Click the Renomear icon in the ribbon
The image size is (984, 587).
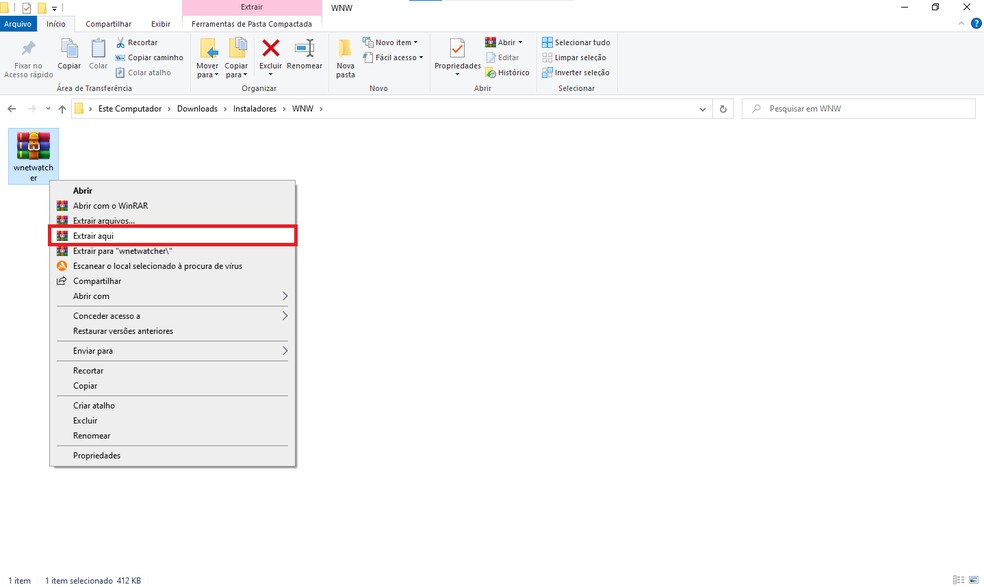(x=304, y=49)
